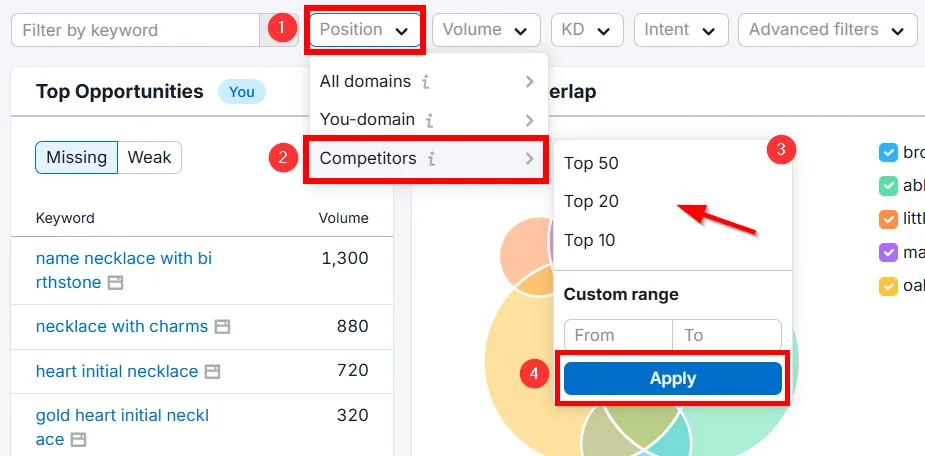Screen dimensions: 925x456
Task: Uncheck the blue competitor checkbox
Action: [x=888, y=153]
